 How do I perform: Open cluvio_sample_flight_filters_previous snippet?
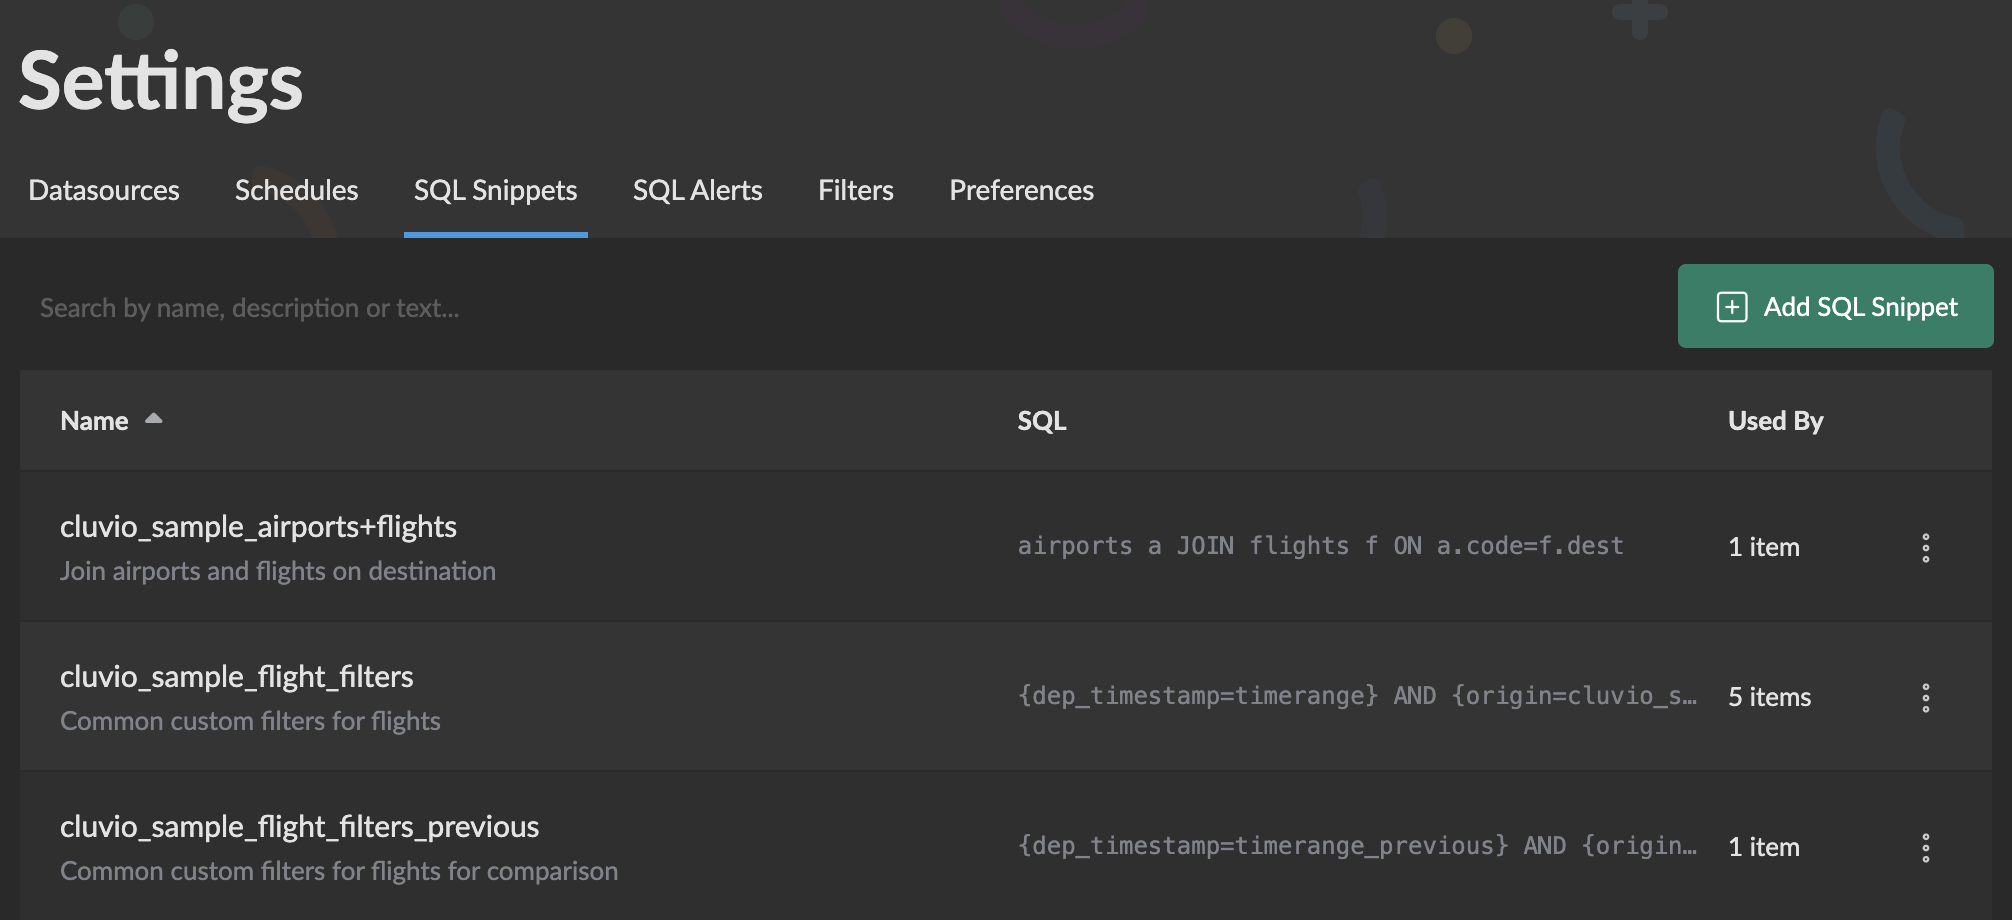click(x=299, y=826)
